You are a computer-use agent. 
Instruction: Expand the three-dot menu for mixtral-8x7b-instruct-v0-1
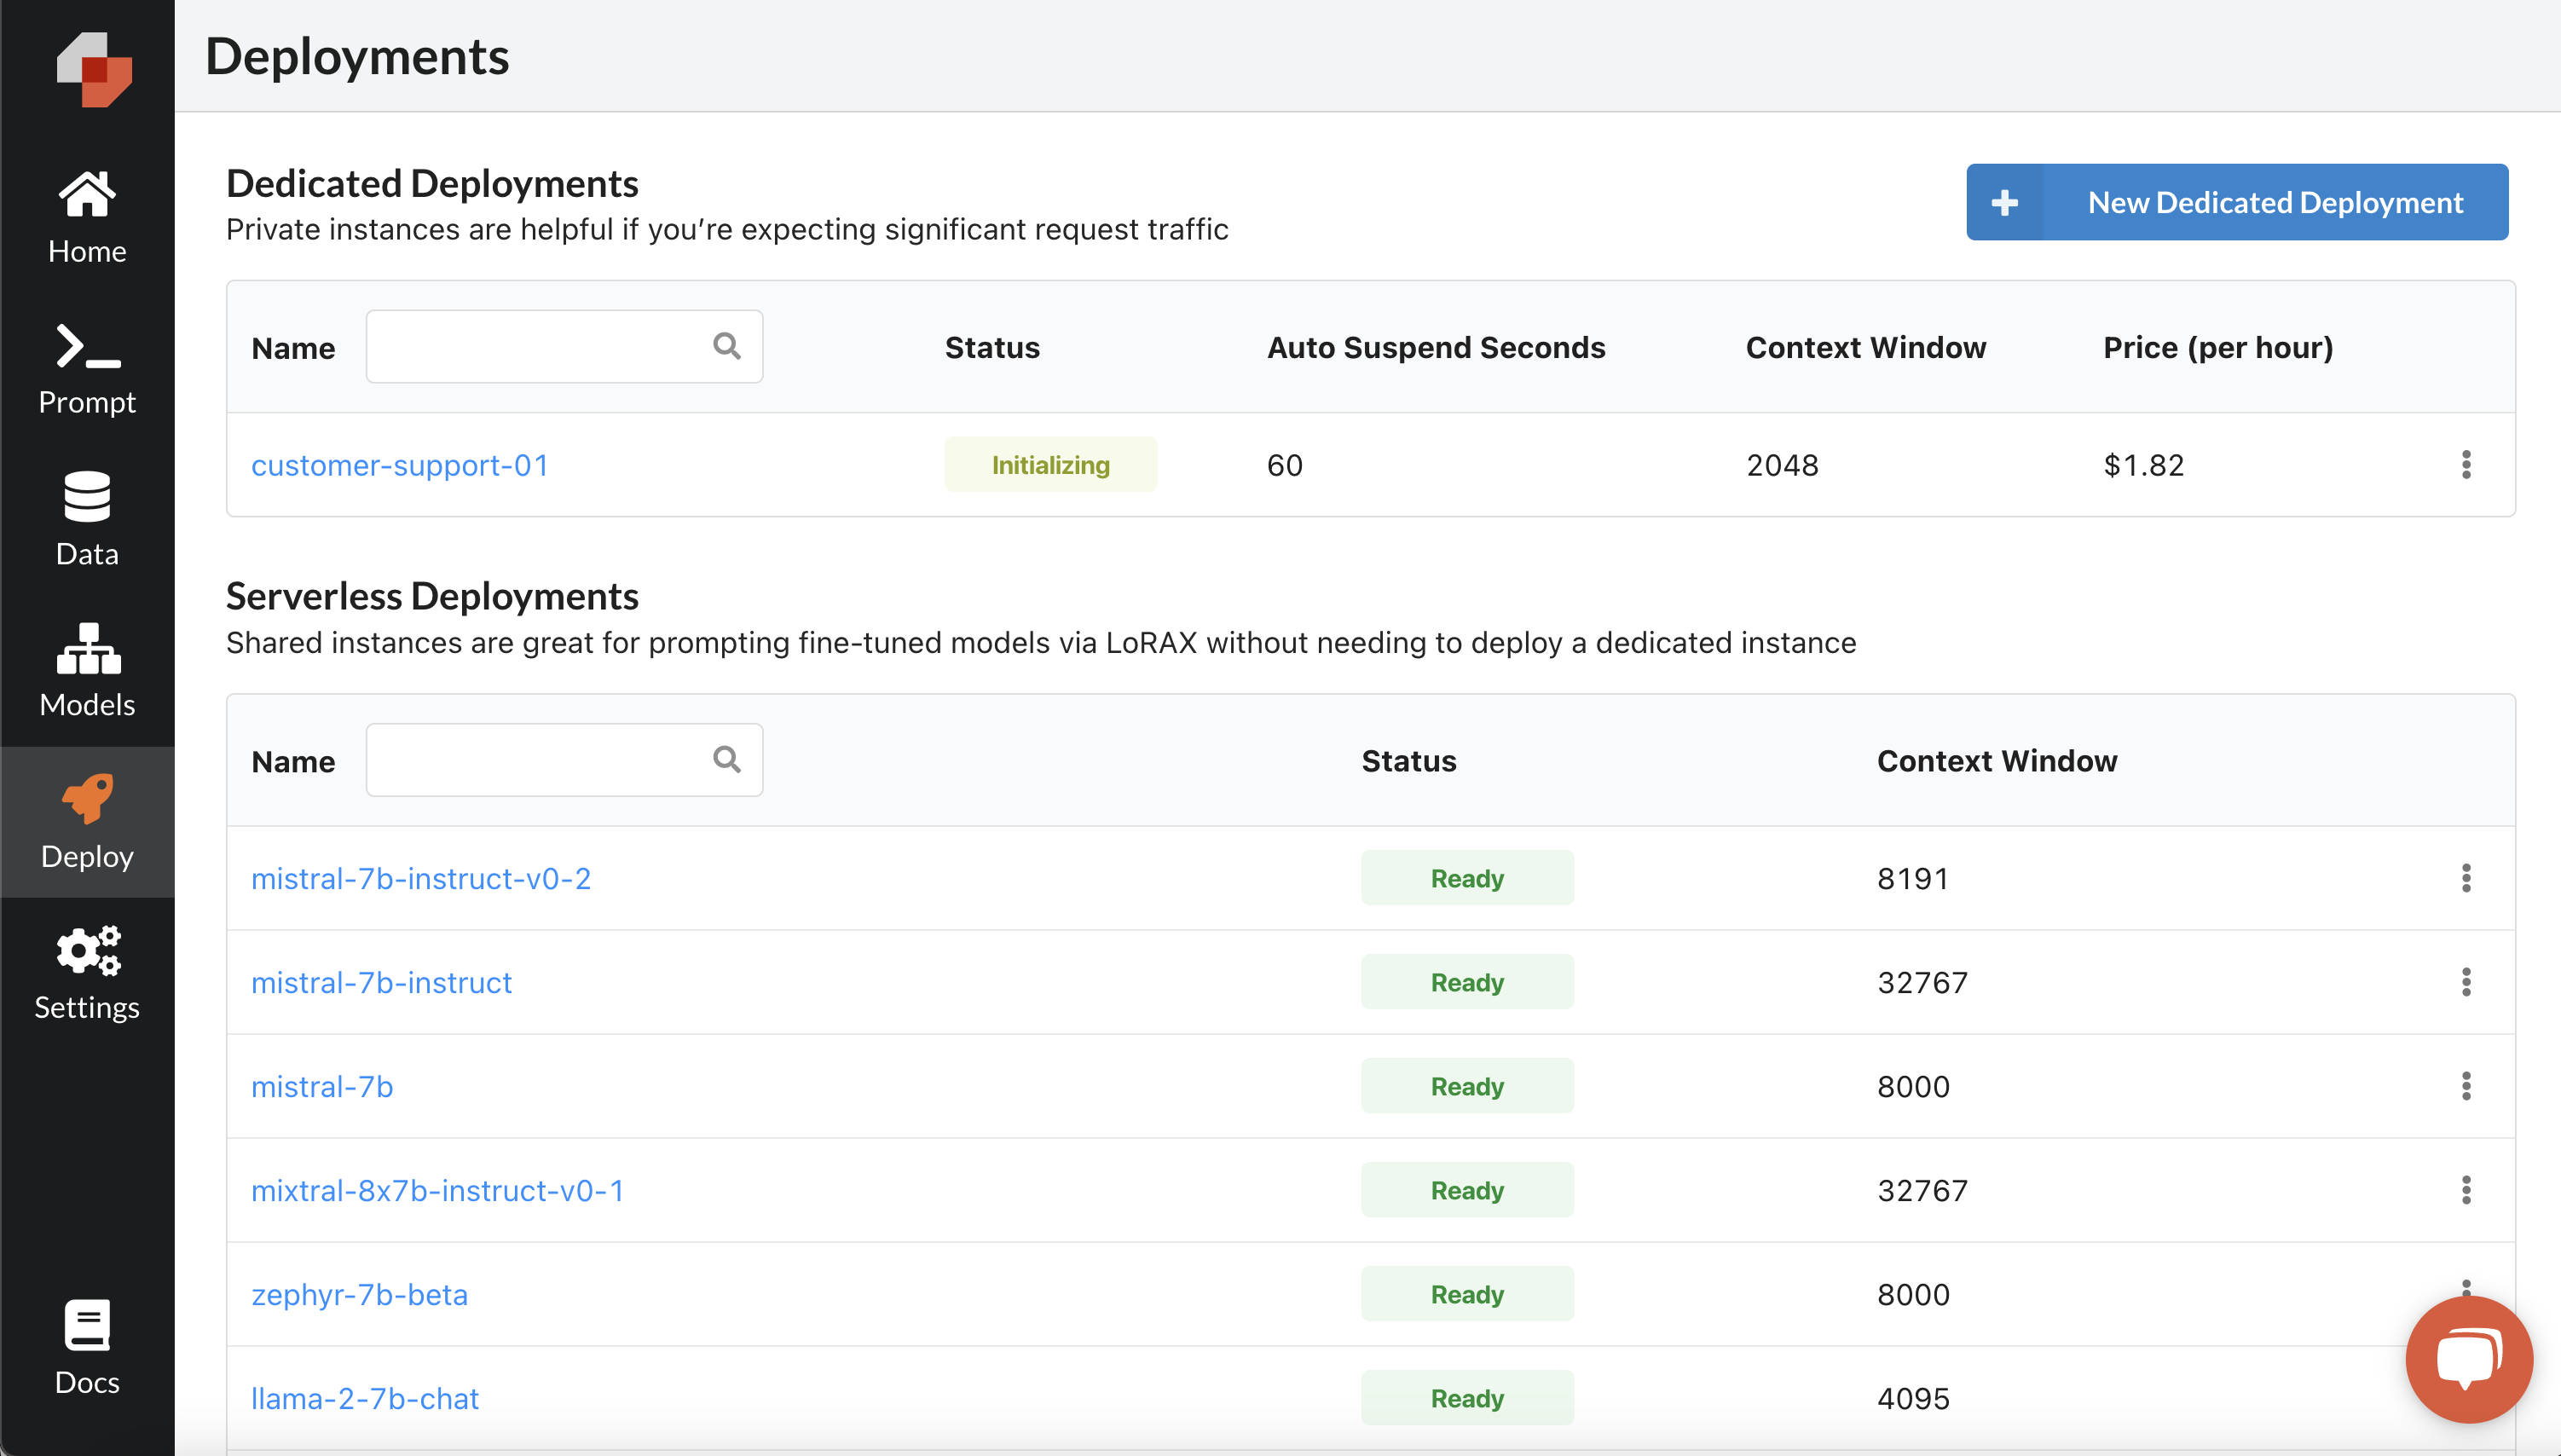tap(2465, 1190)
